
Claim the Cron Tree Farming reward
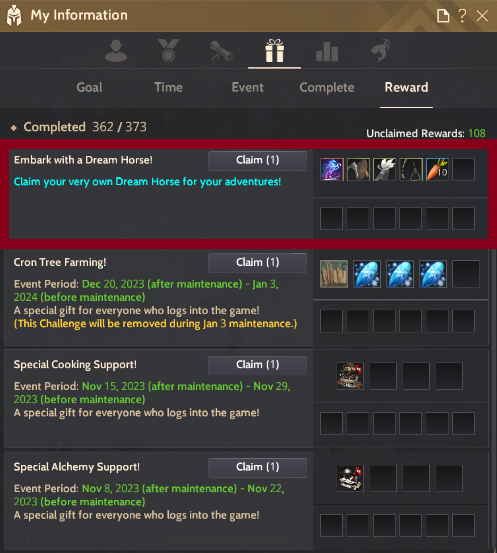point(257,263)
